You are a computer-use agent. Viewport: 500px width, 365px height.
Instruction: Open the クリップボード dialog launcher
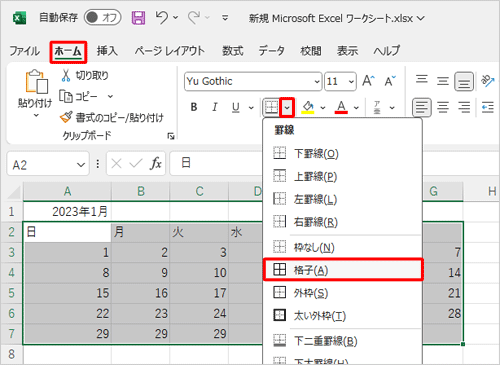point(171,136)
